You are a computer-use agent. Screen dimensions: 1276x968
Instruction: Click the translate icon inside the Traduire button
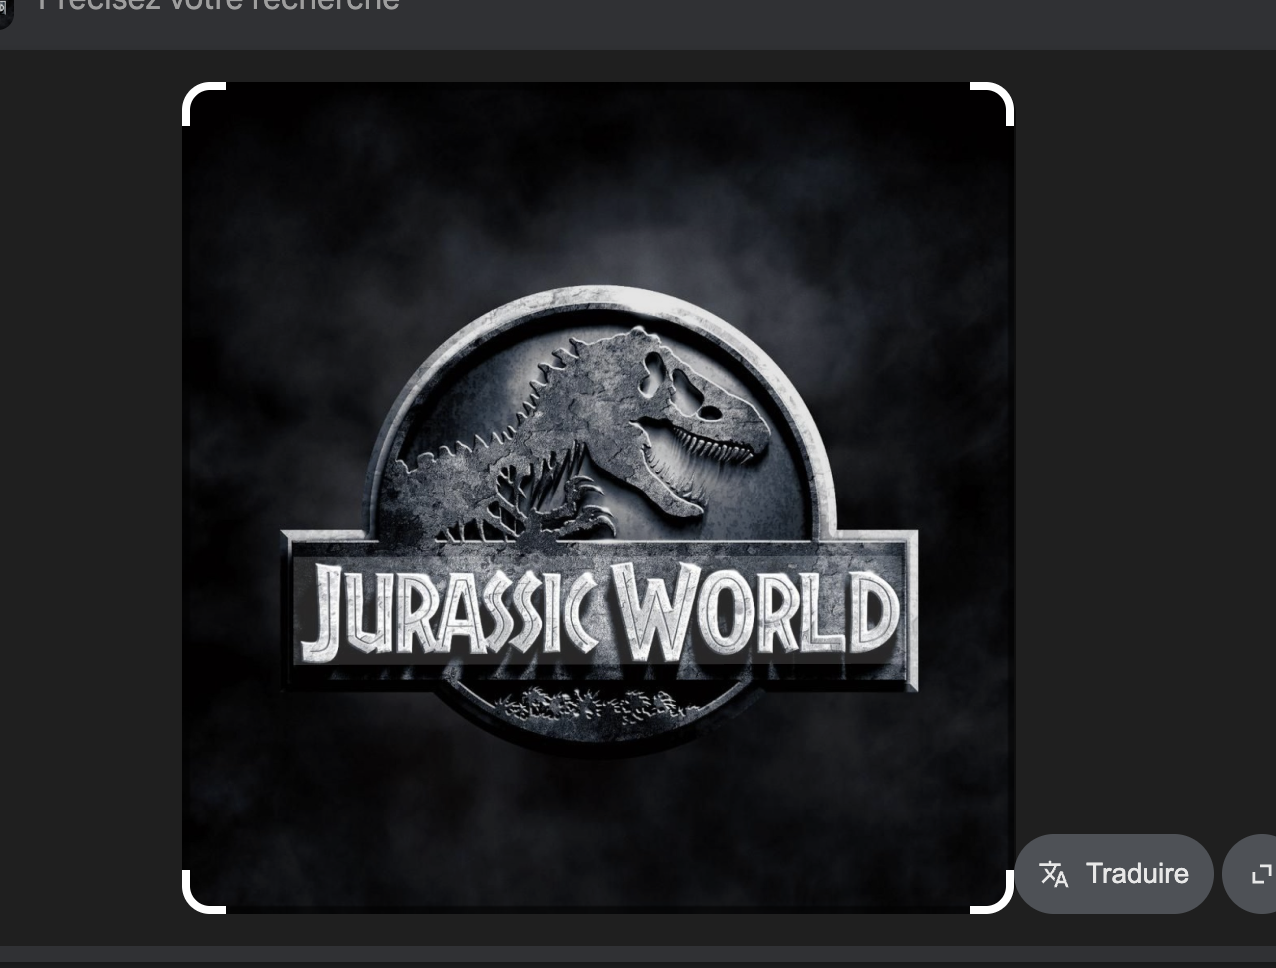coord(1054,874)
